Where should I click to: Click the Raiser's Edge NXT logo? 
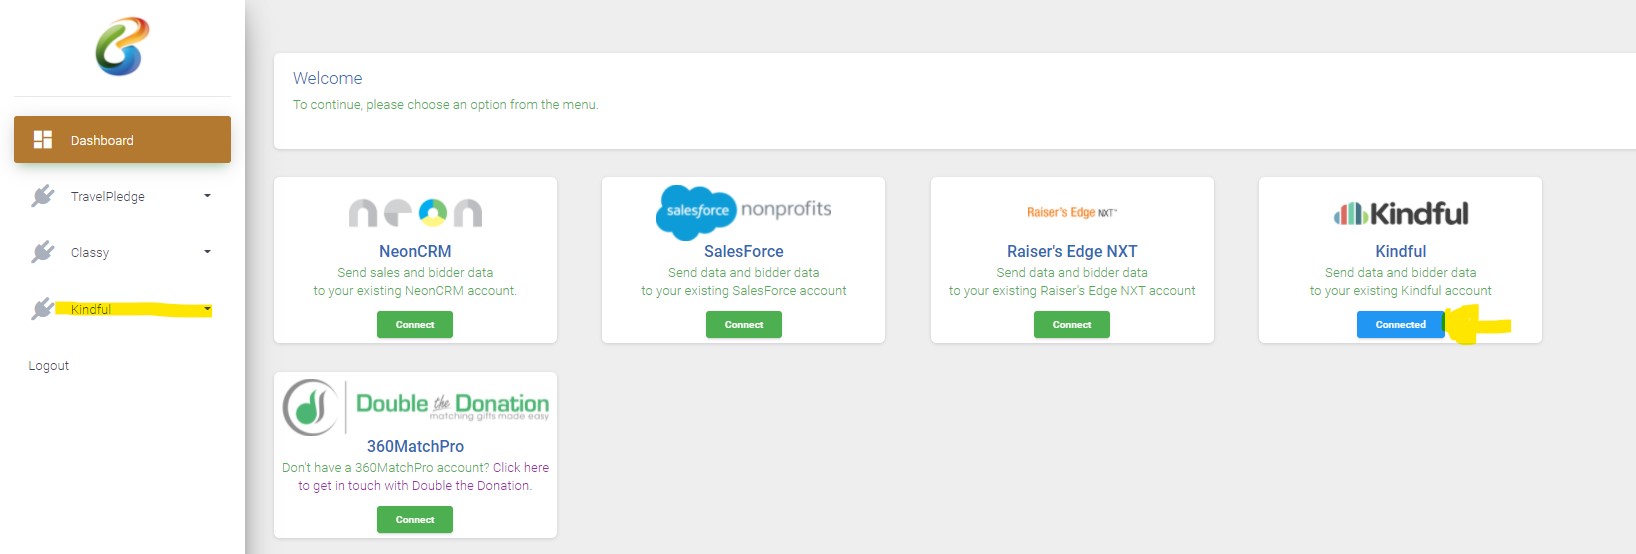[1071, 212]
